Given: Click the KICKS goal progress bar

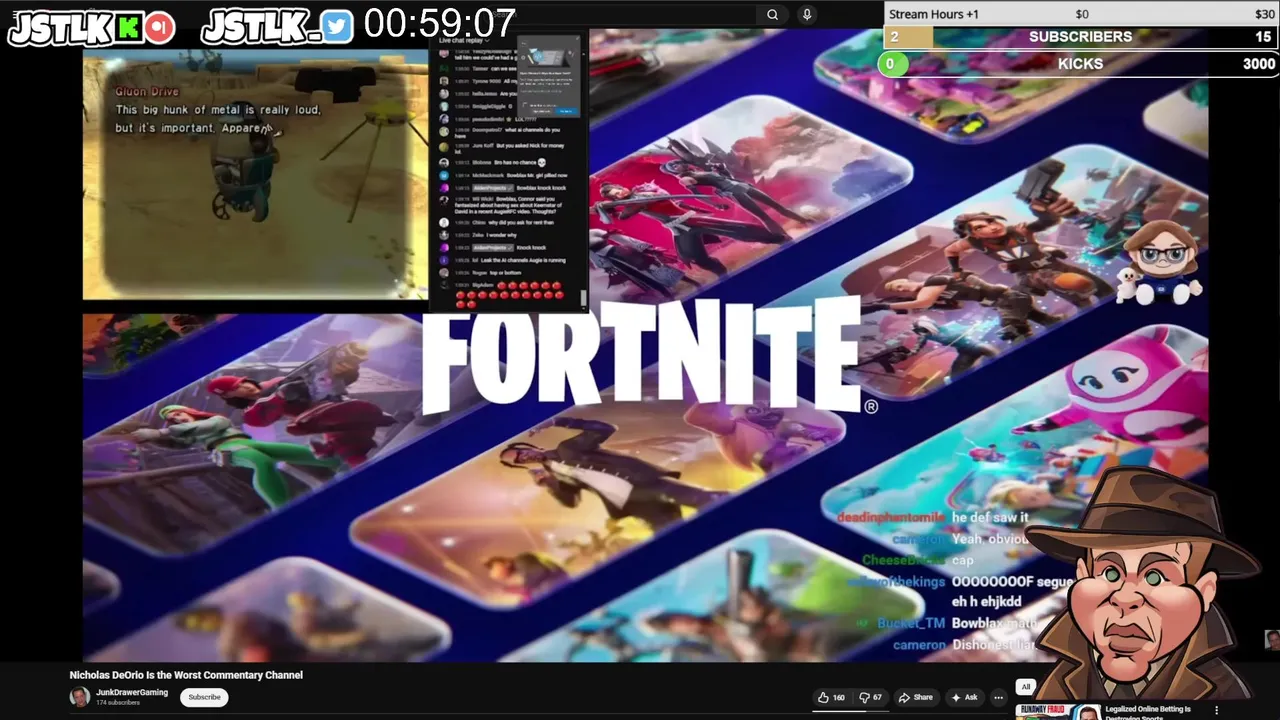Looking at the screenshot, I should [x=1079, y=64].
